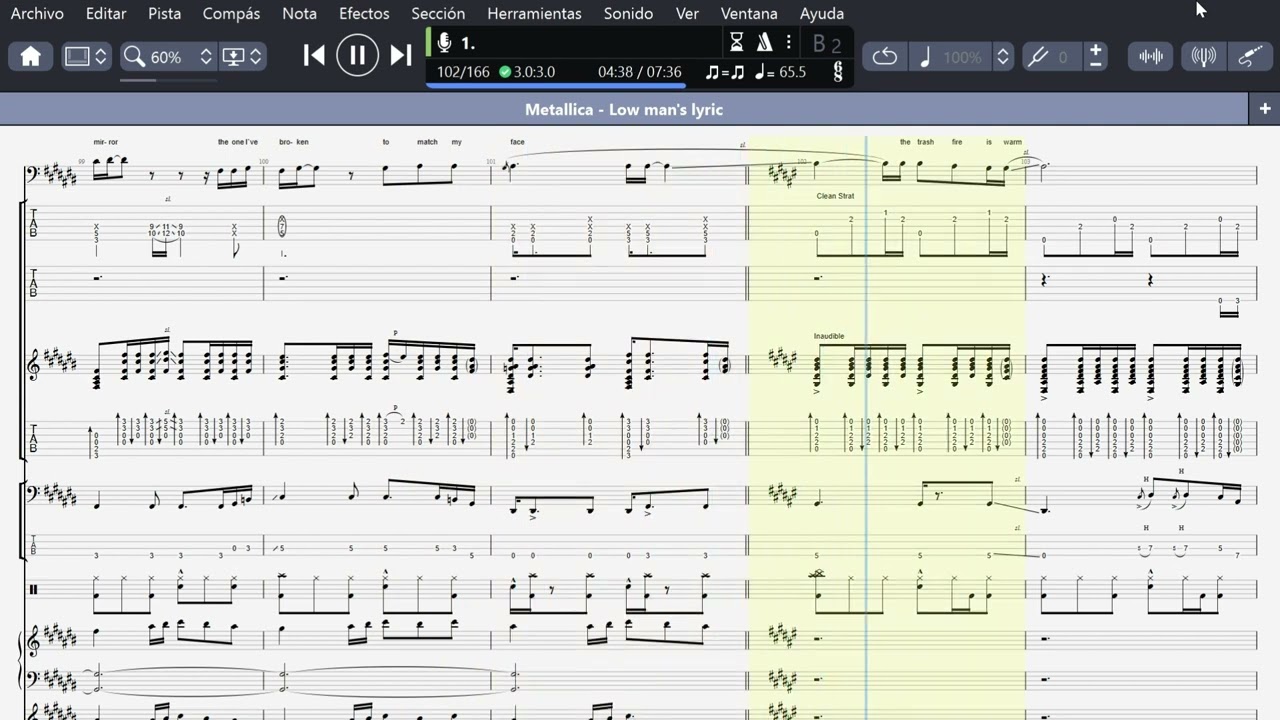Image resolution: width=1280 pixels, height=720 pixels.
Task: Click the lyric word 'face'
Action: click(x=517, y=142)
